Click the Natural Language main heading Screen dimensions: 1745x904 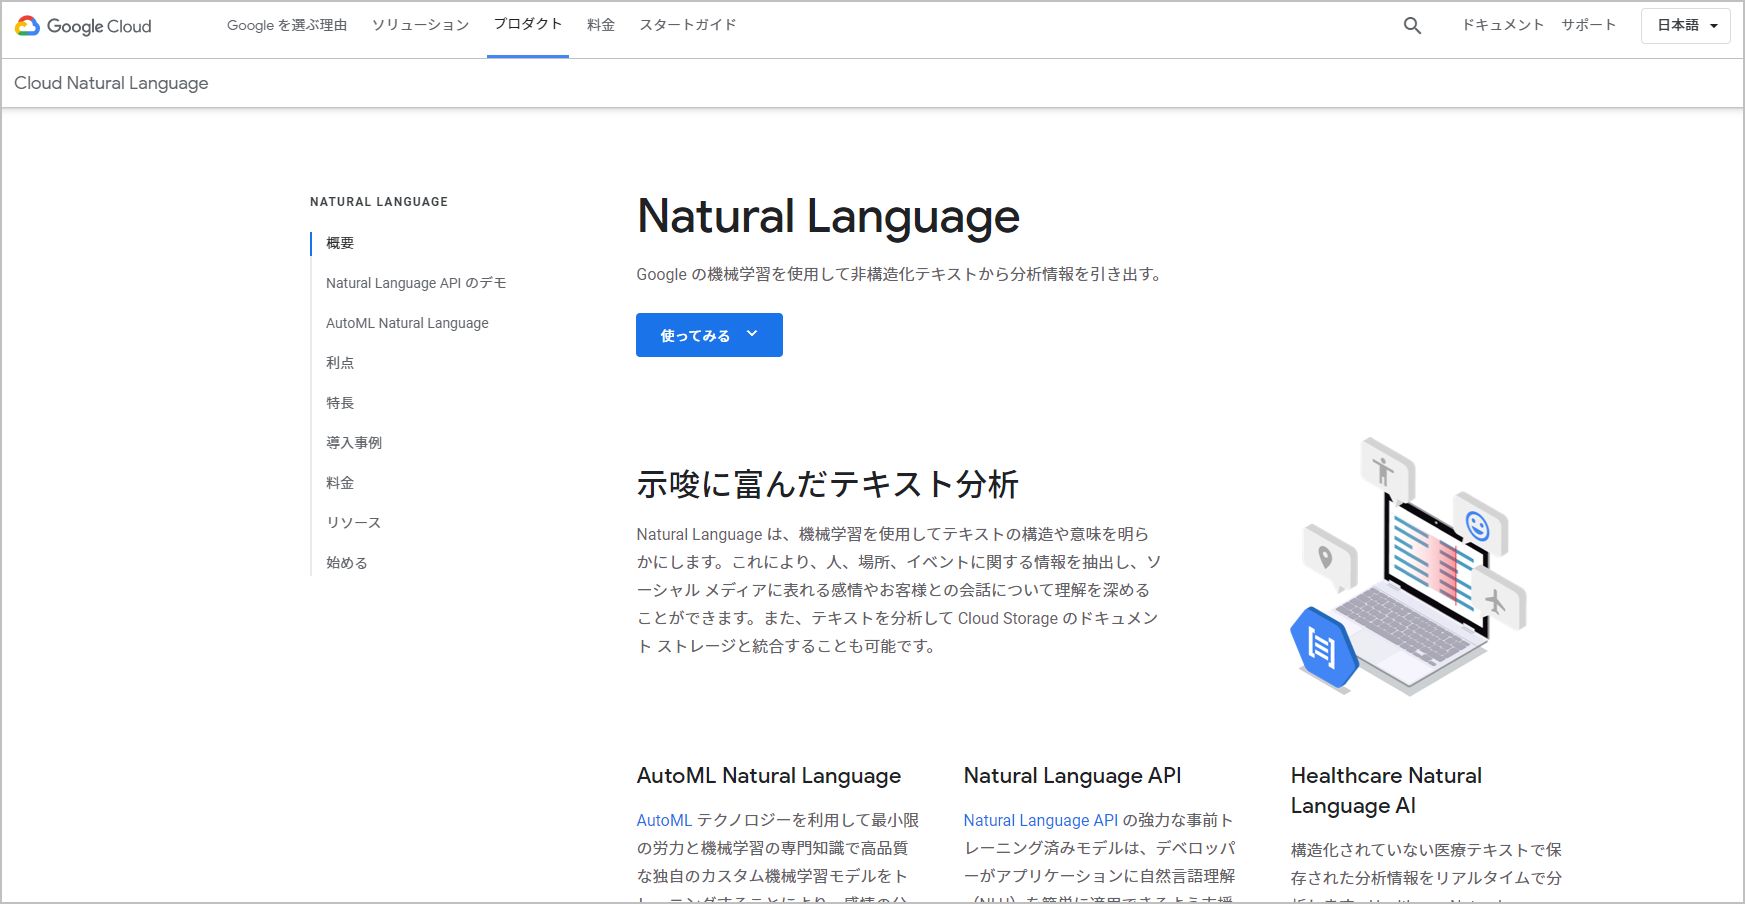pos(828,217)
